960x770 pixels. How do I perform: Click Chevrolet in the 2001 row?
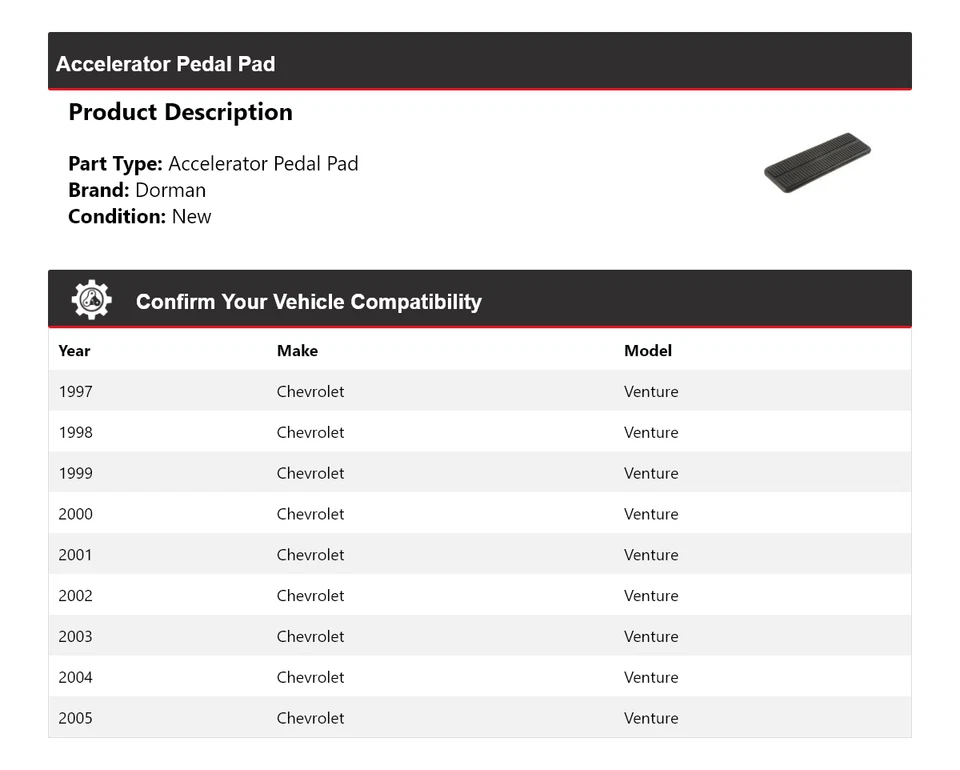tap(310, 555)
